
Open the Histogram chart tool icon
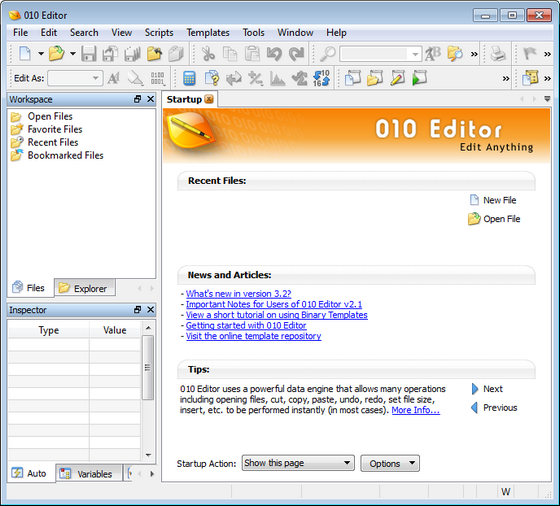[x=278, y=78]
